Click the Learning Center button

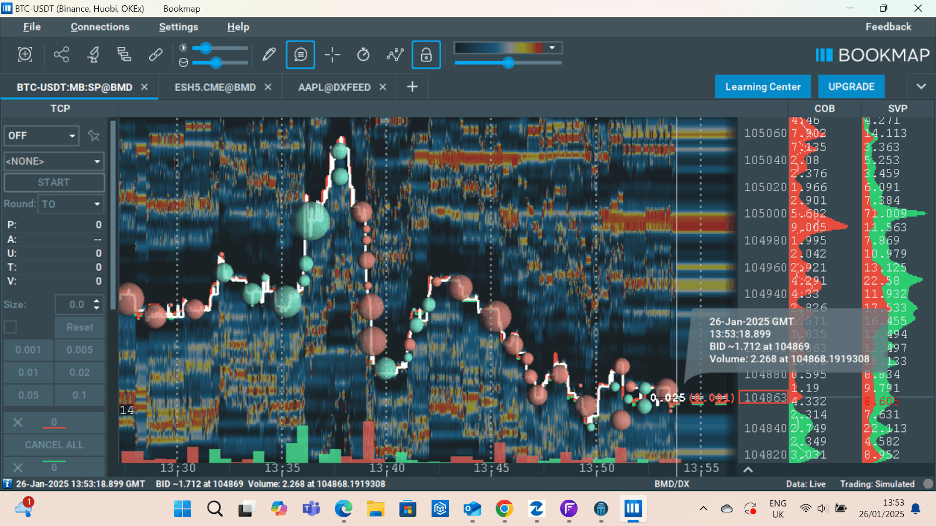(762, 87)
